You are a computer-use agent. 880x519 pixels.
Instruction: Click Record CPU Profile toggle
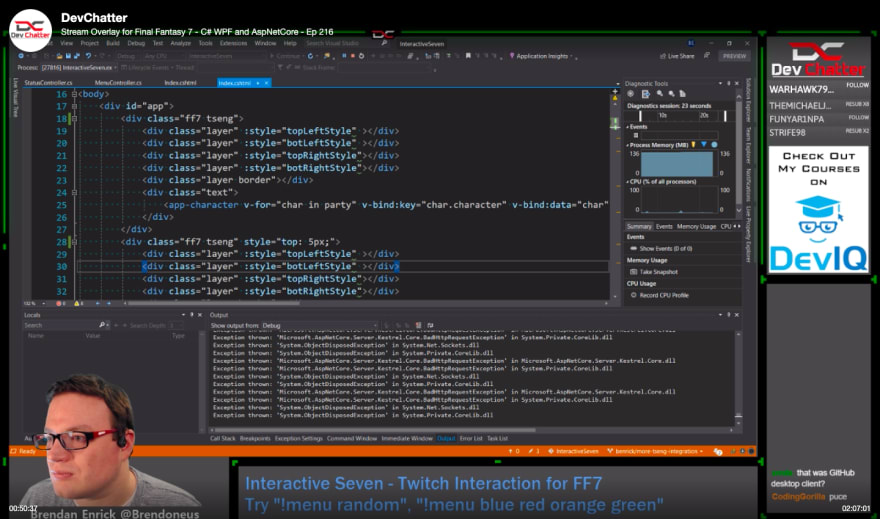coord(660,295)
